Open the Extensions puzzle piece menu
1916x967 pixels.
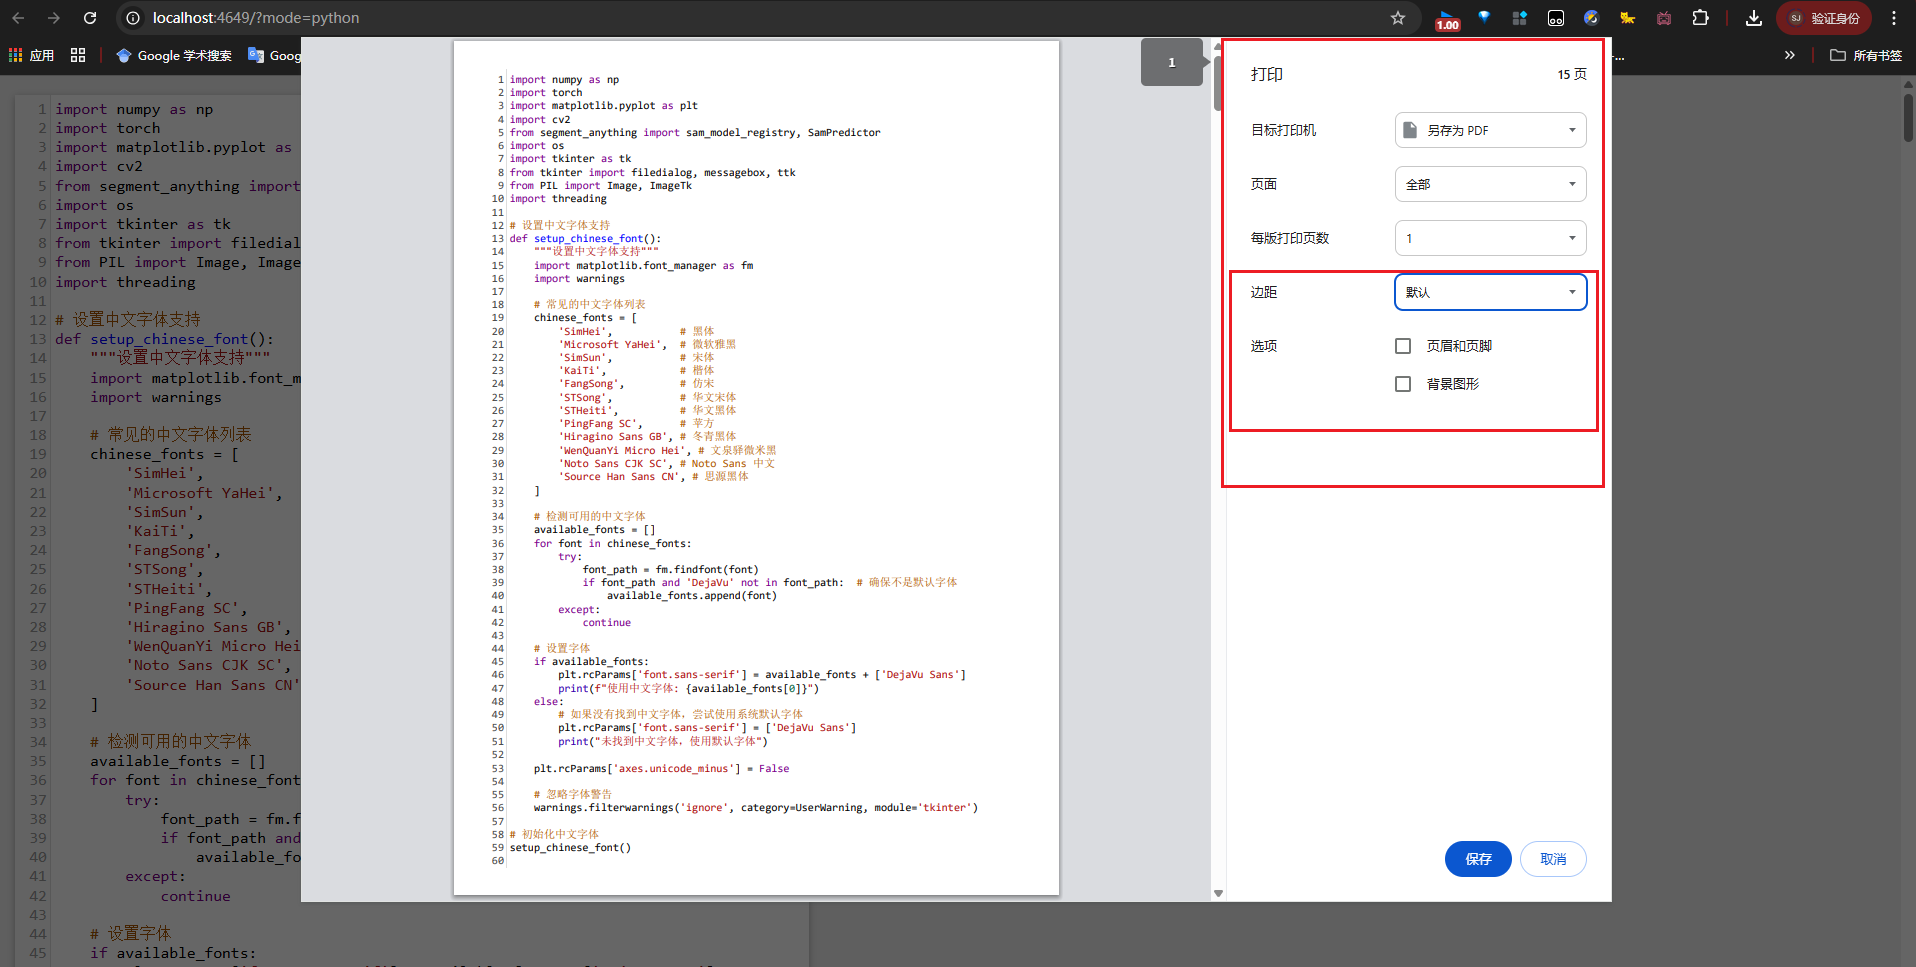tap(1700, 18)
